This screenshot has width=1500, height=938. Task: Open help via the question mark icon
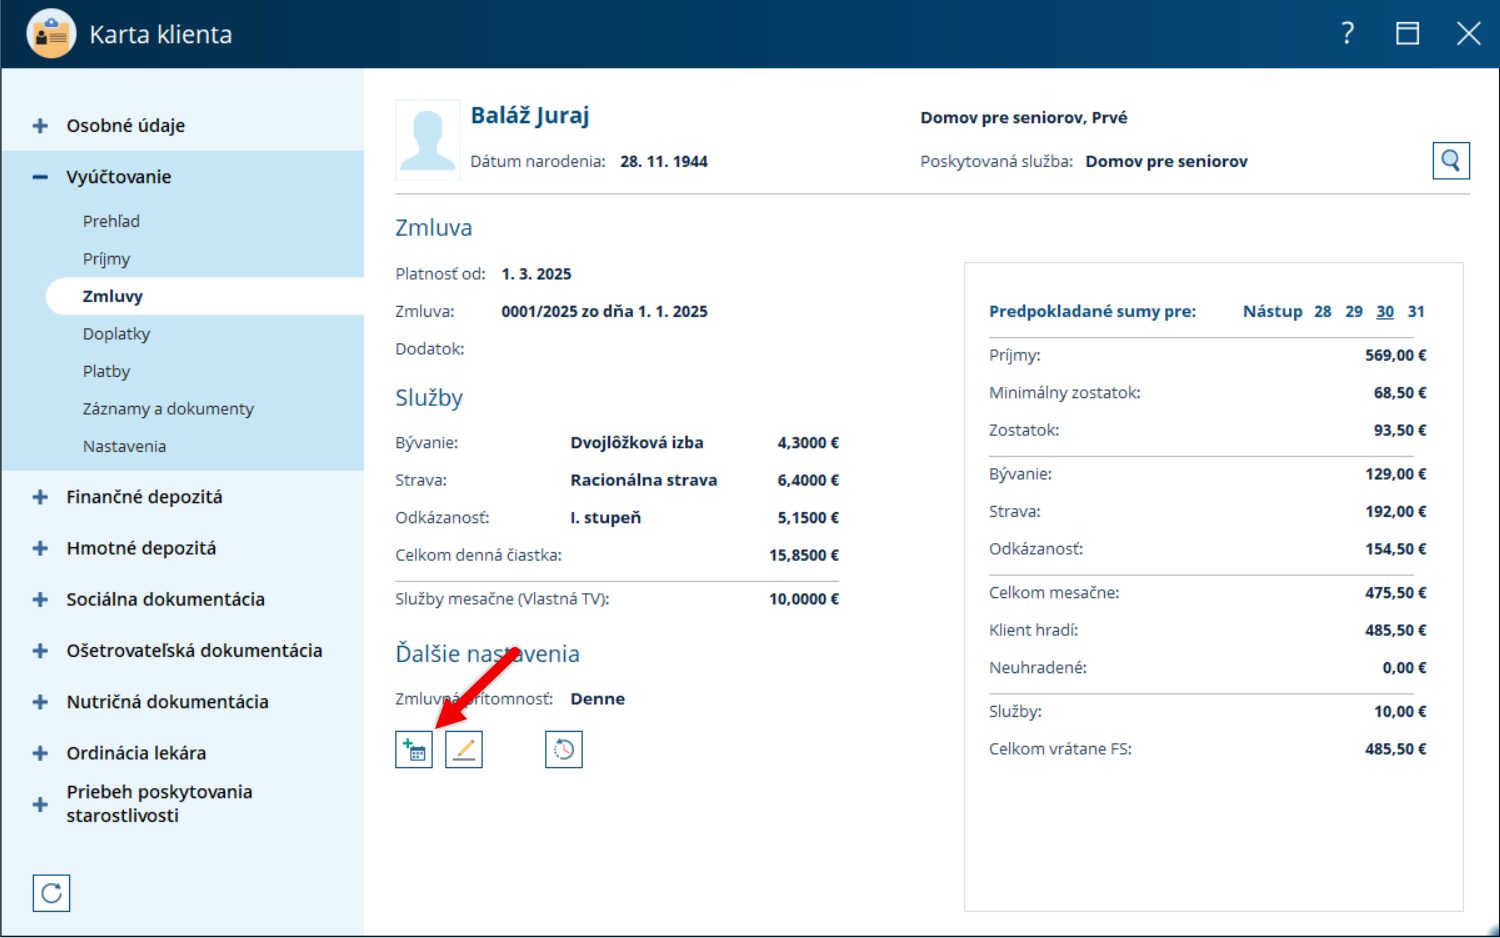click(1348, 34)
